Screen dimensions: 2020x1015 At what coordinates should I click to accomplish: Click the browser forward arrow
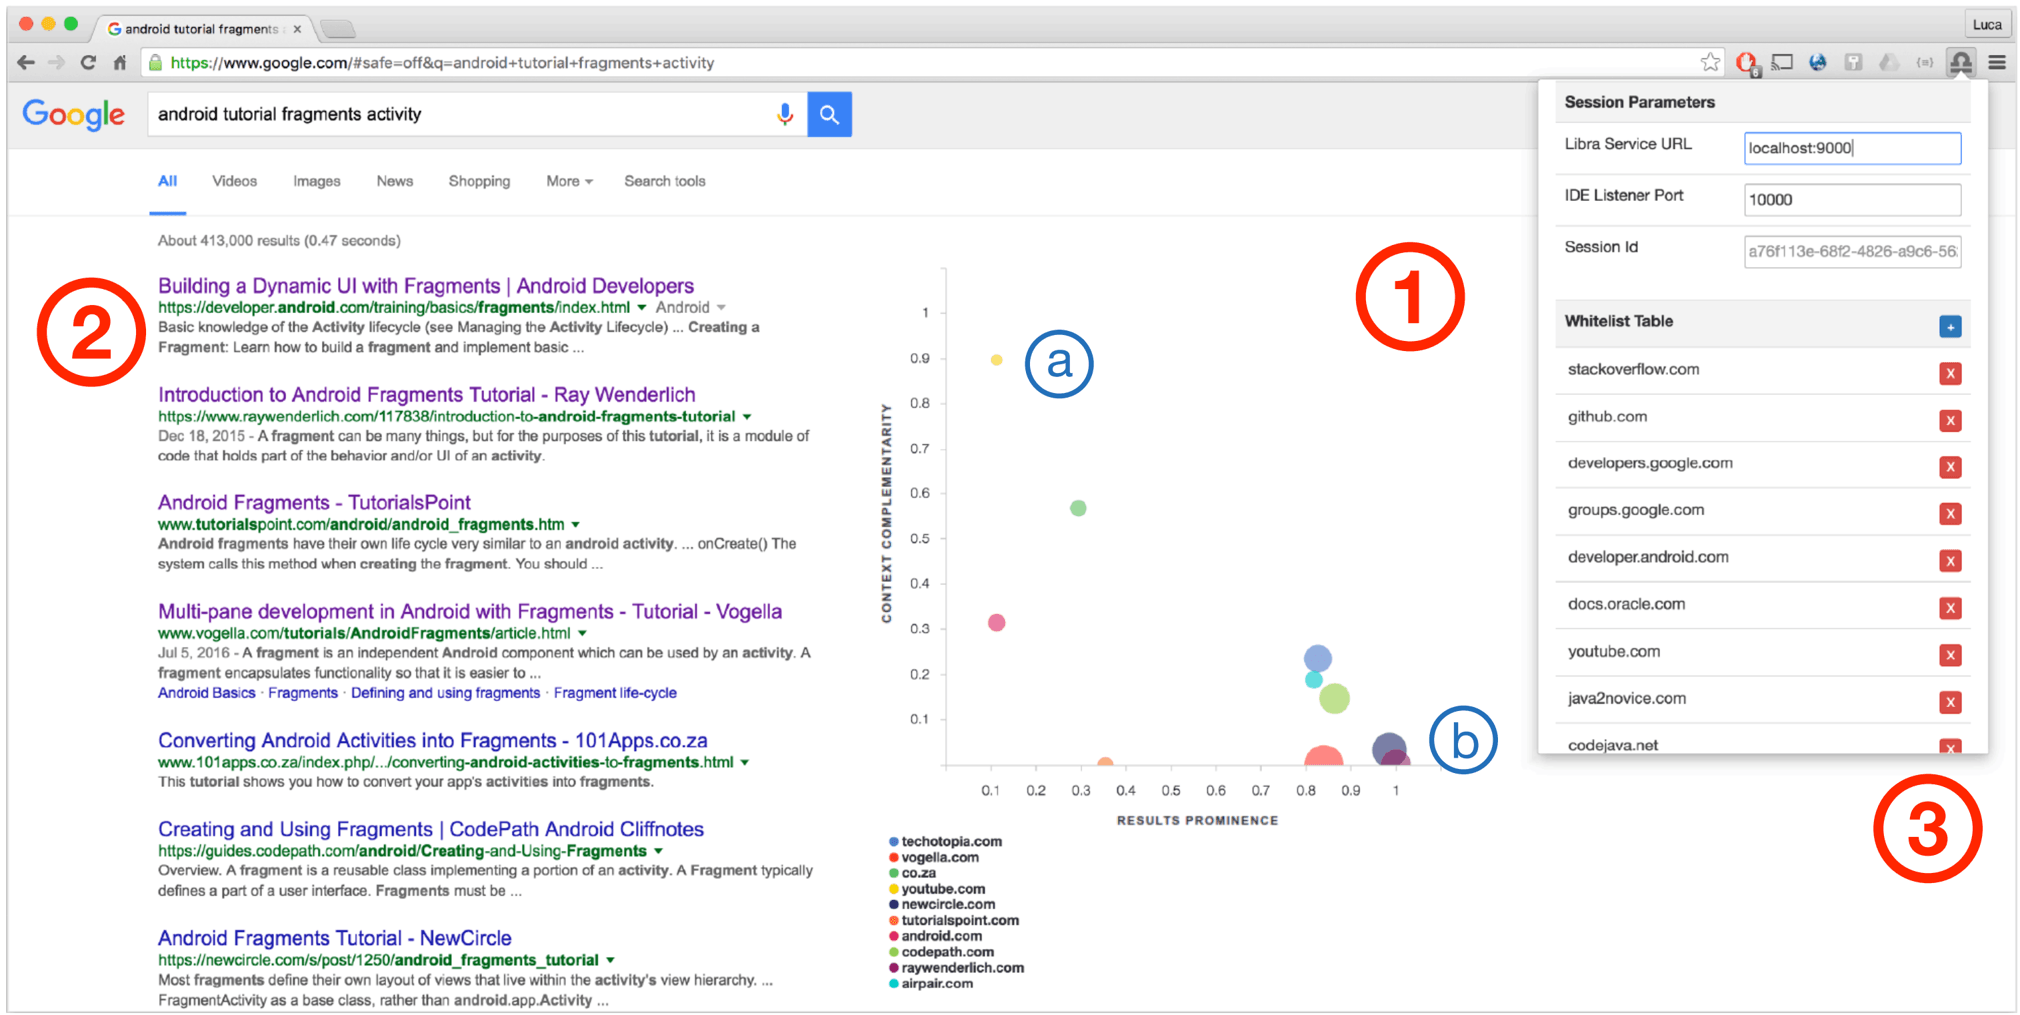pyautogui.click(x=56, y=63)
